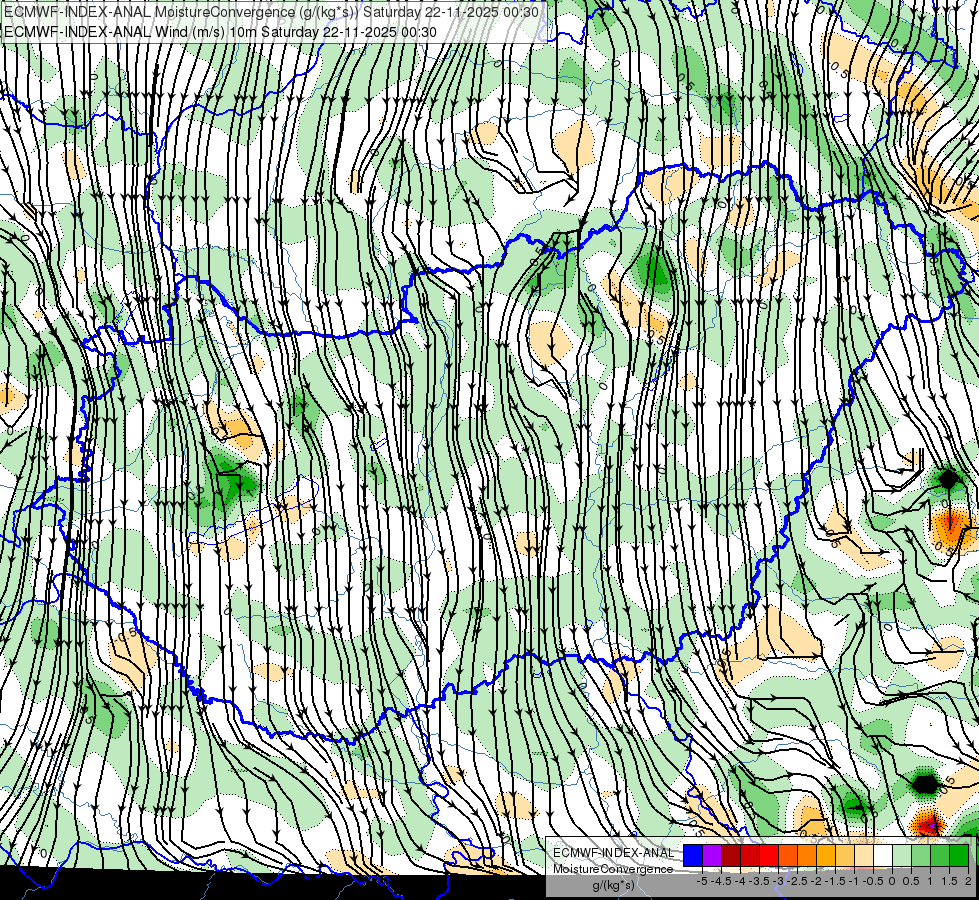
Task: Pick the white legend swatch between -0.5 and 0
Action: [883, 855]
